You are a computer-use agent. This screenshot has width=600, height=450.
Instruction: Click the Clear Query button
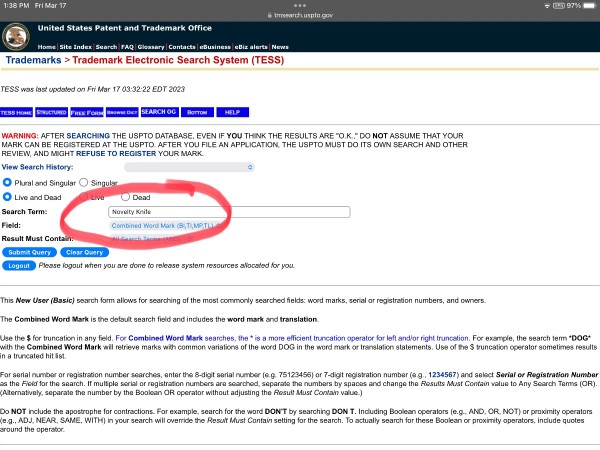point(85,253)
